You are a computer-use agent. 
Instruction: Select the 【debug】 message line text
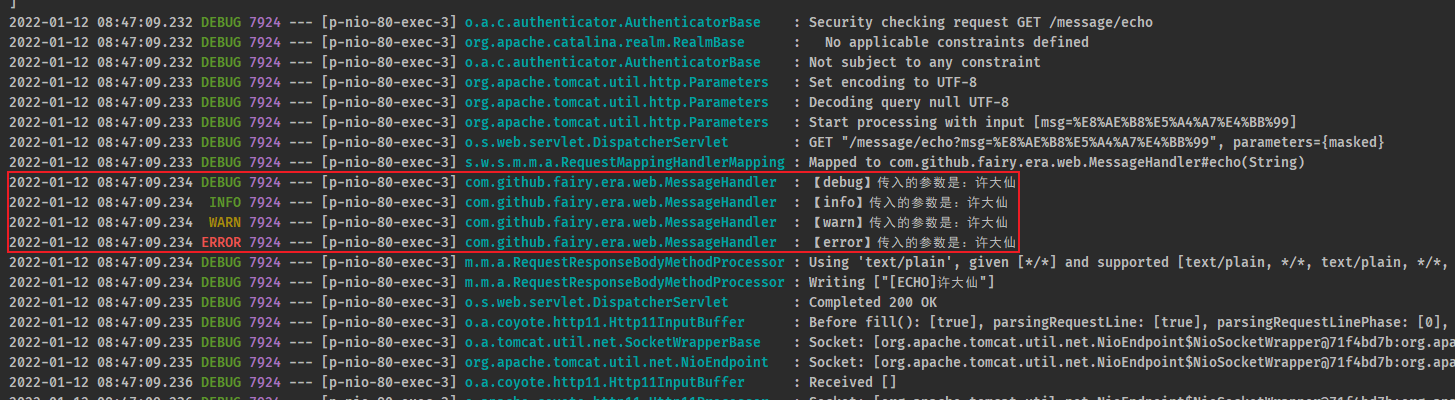coord(907,182)
